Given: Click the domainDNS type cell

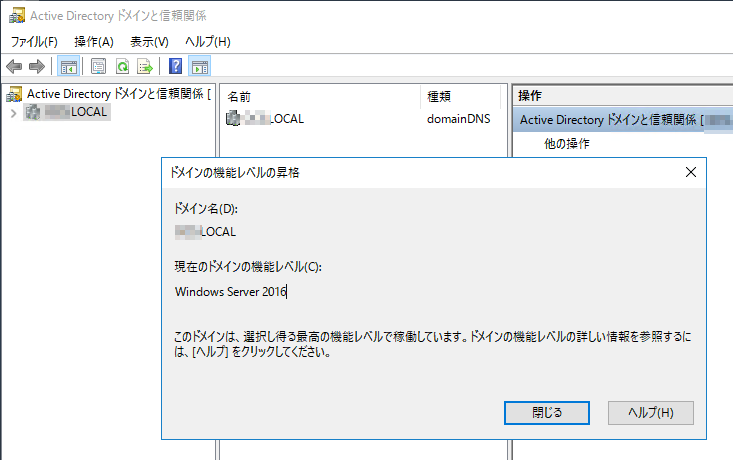Looking at the screenshot, I should [459, 119].
